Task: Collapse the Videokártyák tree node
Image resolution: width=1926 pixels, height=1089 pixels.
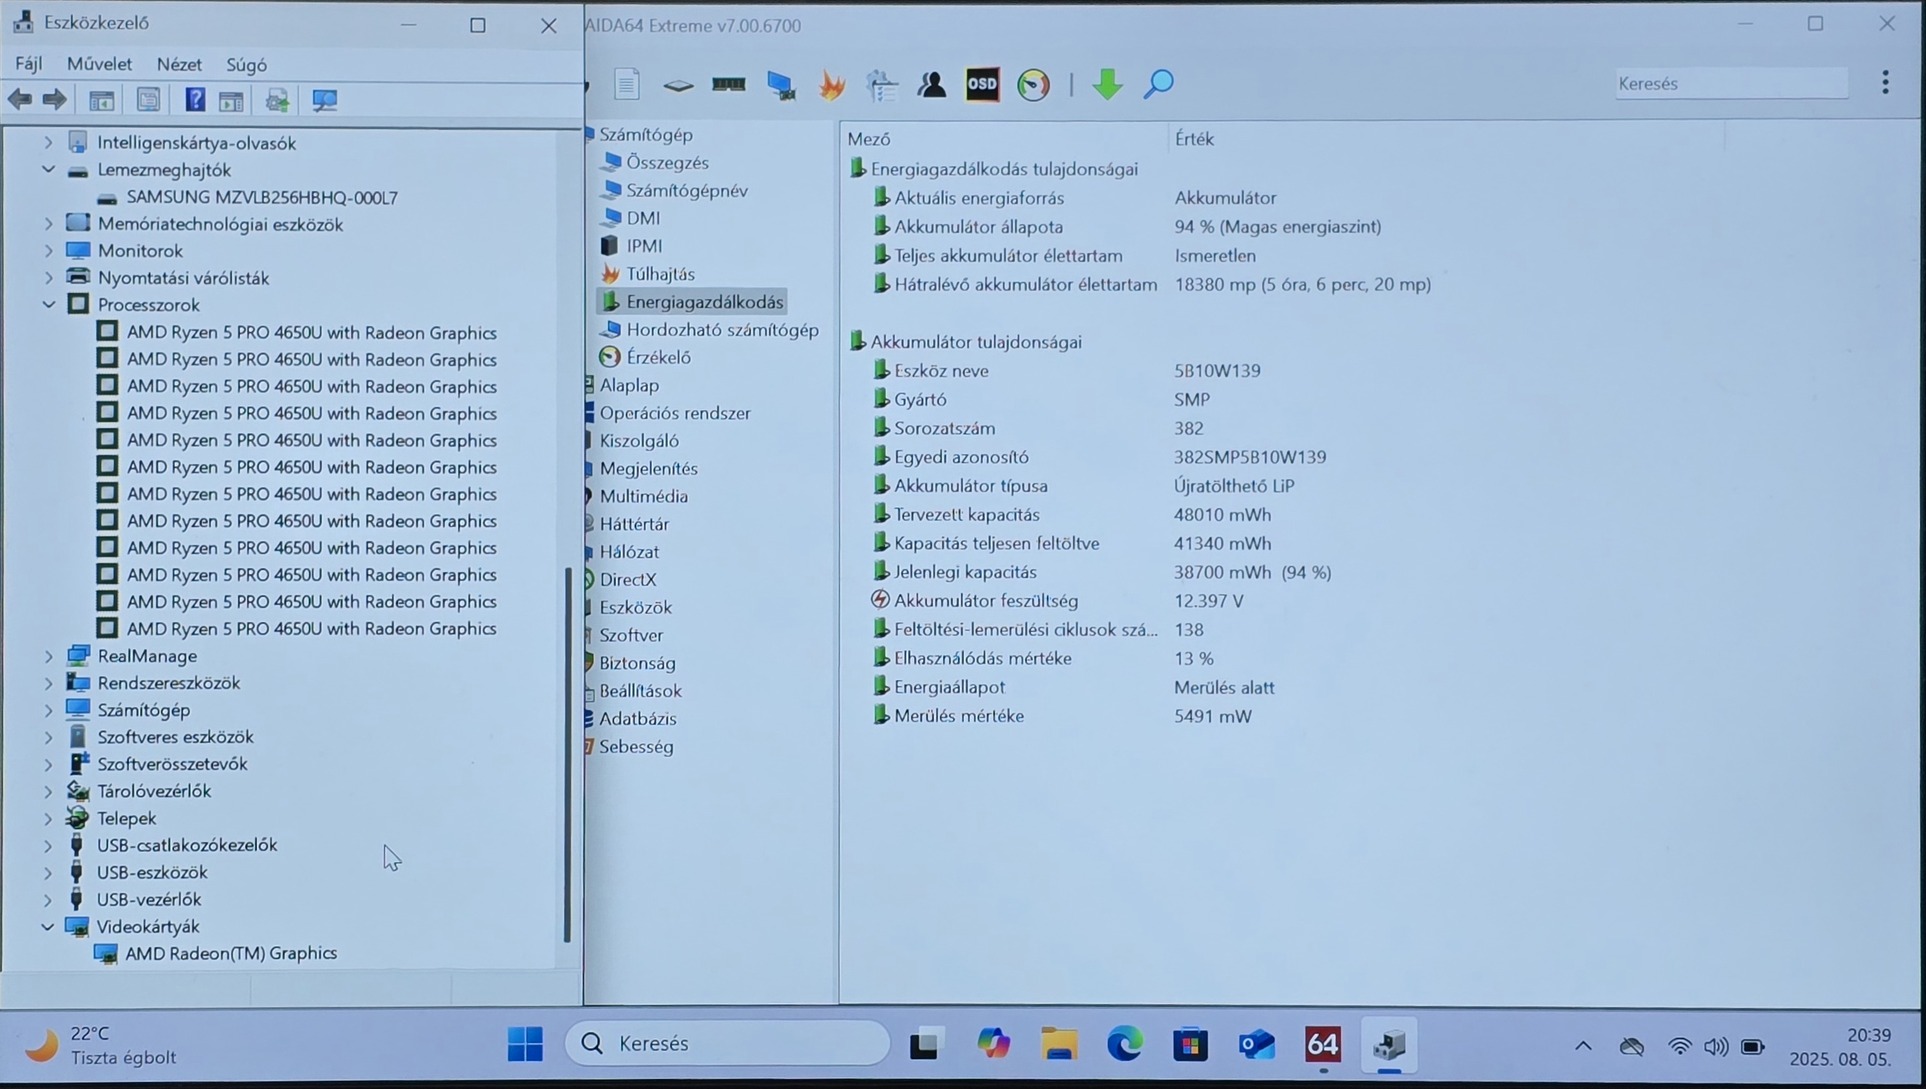Action: pyautogui.click(x=48, y=927)
